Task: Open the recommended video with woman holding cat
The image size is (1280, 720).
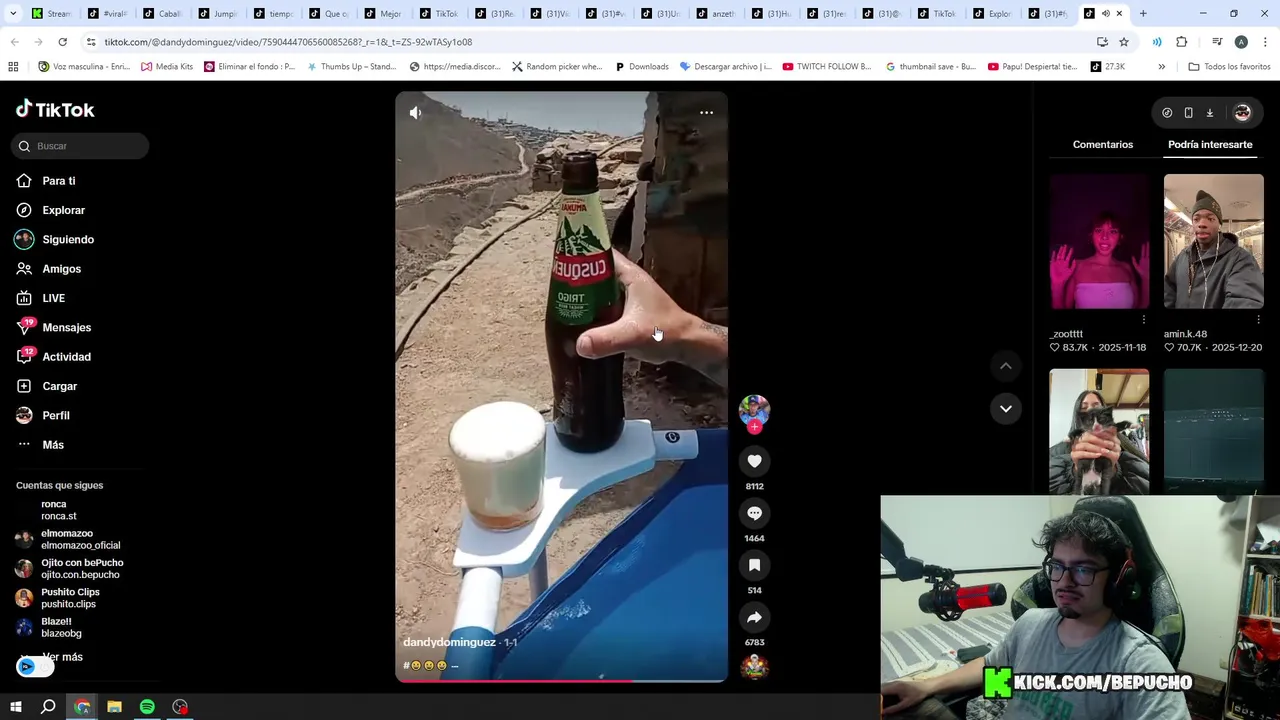Action: 1099,432
